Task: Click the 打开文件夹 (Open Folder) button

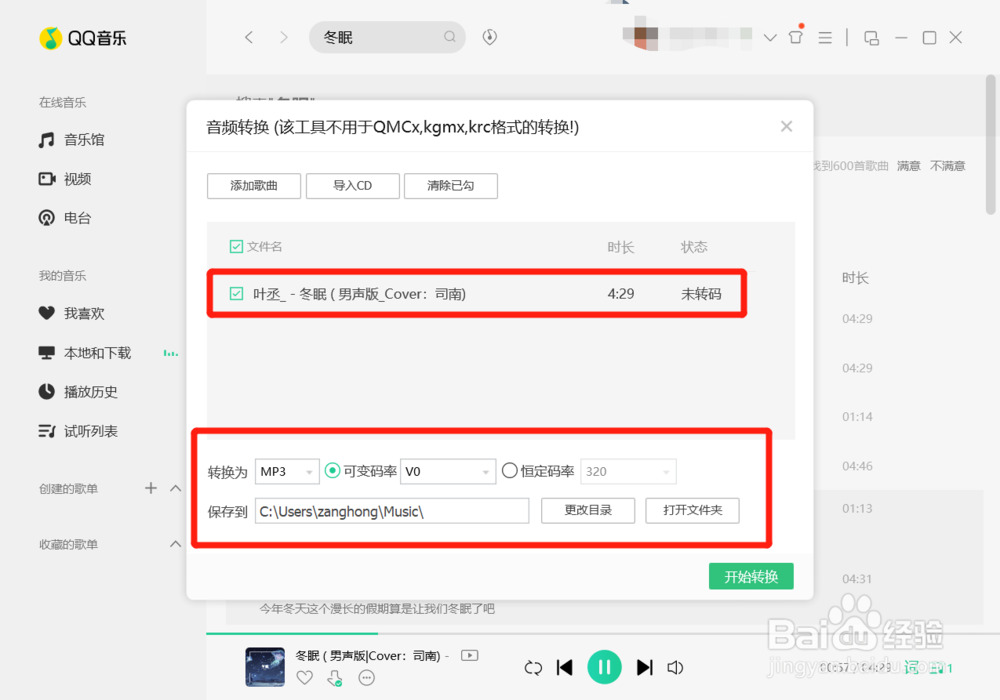Action: coord(692,511)
